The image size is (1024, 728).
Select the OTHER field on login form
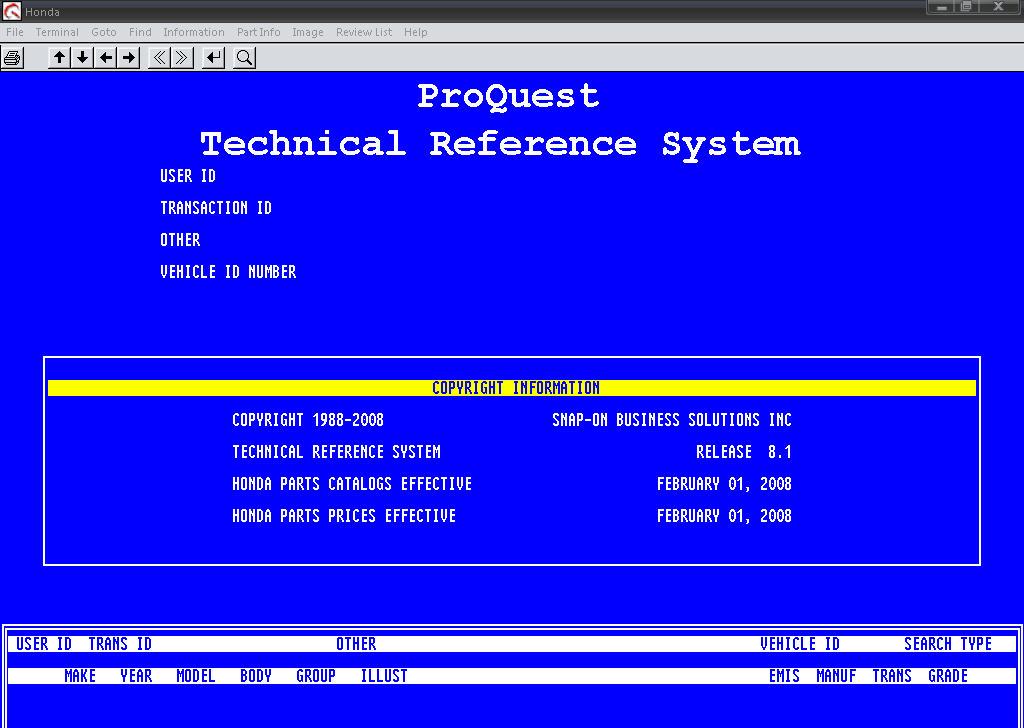tap(180, 240)
